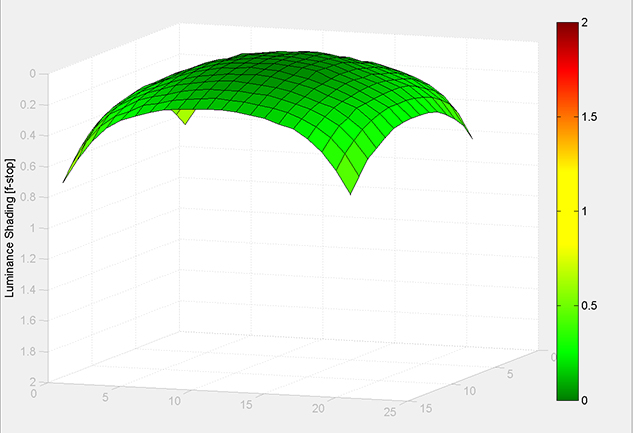Click the 0 label beside the colorbar's green end
This screenshot has width=633, height=433.
[585, 400]
